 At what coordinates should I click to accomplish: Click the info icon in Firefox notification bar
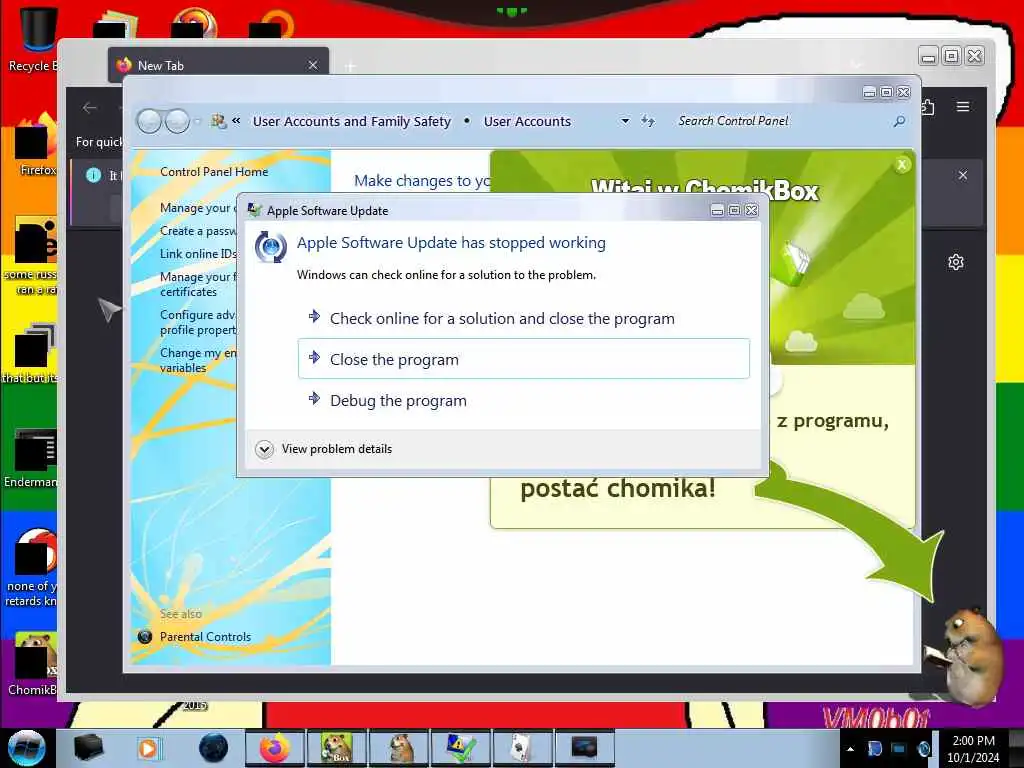point(93,175)
